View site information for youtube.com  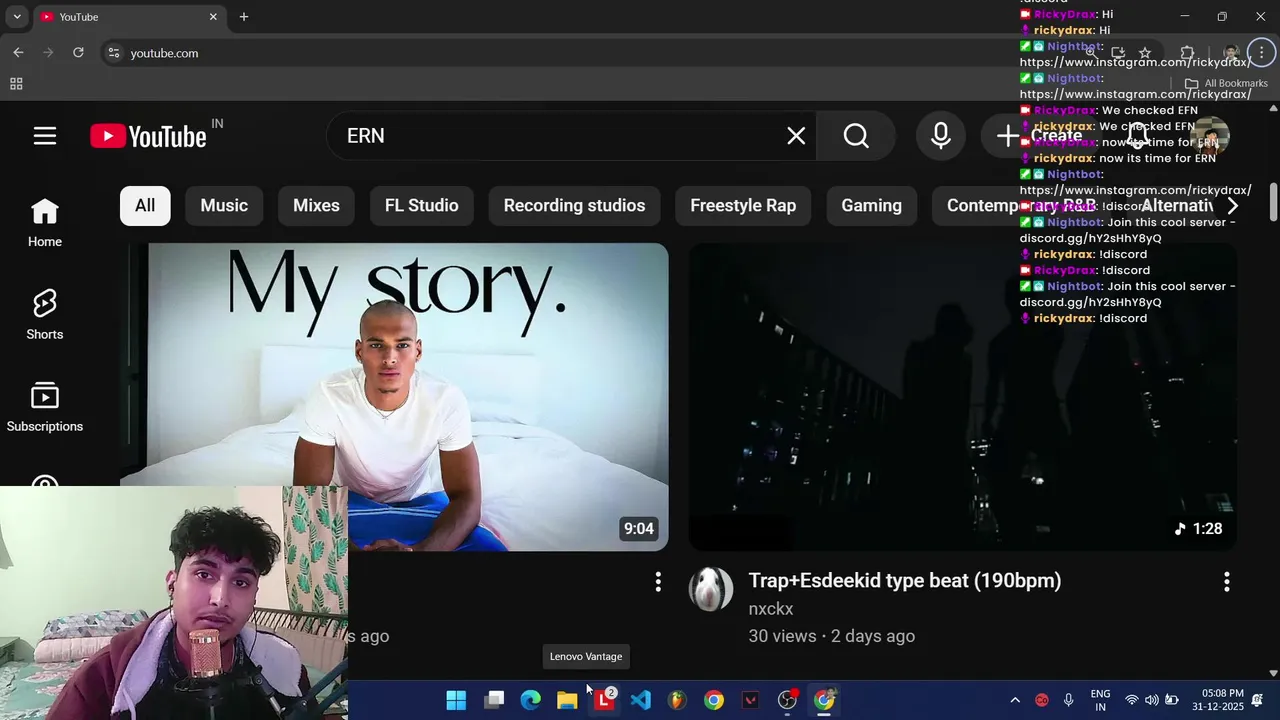(x=114, y=53)
